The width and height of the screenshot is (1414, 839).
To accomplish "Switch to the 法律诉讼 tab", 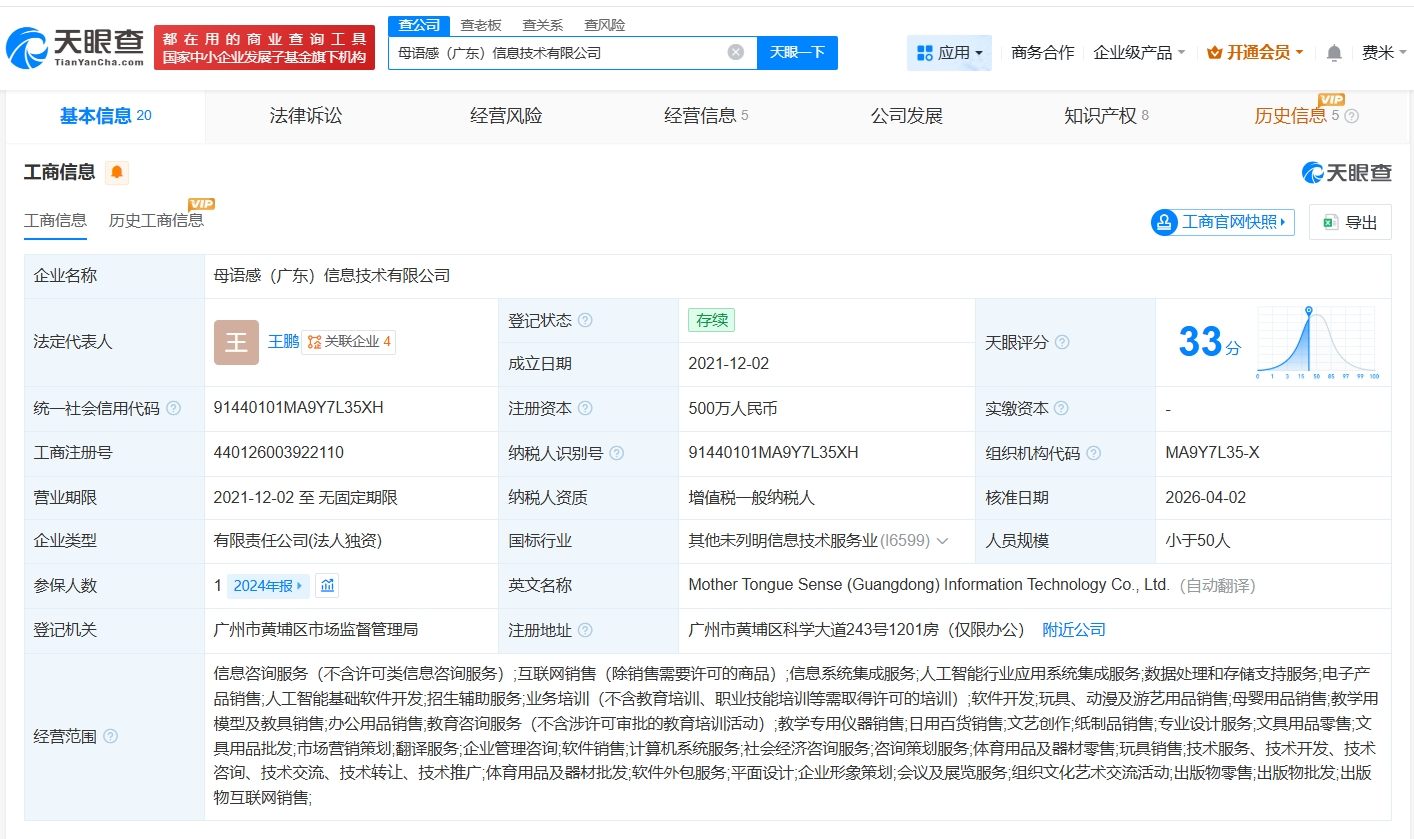I will [306, 116].
